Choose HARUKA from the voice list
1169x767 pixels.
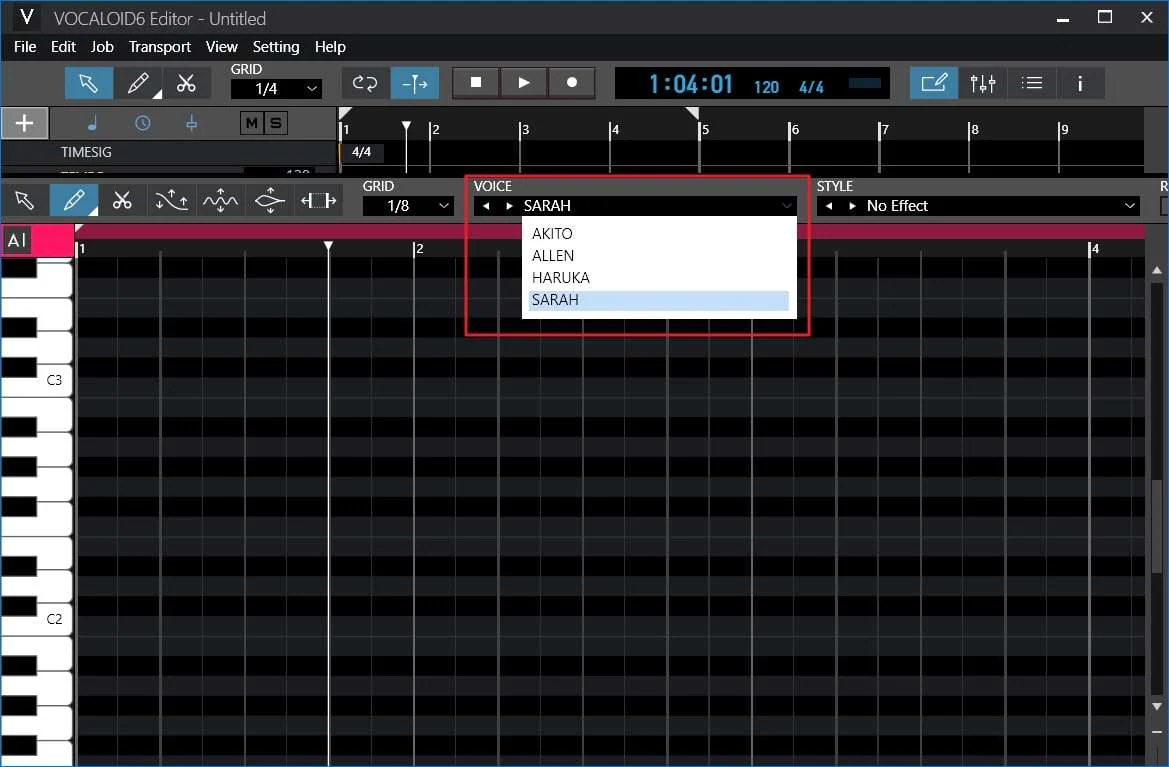tap(561, 278)
